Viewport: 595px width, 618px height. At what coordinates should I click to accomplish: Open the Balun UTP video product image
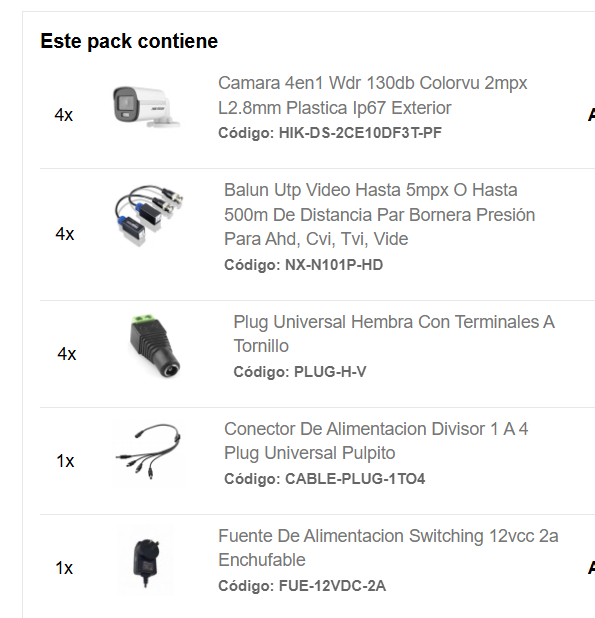[x=149, y=216]
